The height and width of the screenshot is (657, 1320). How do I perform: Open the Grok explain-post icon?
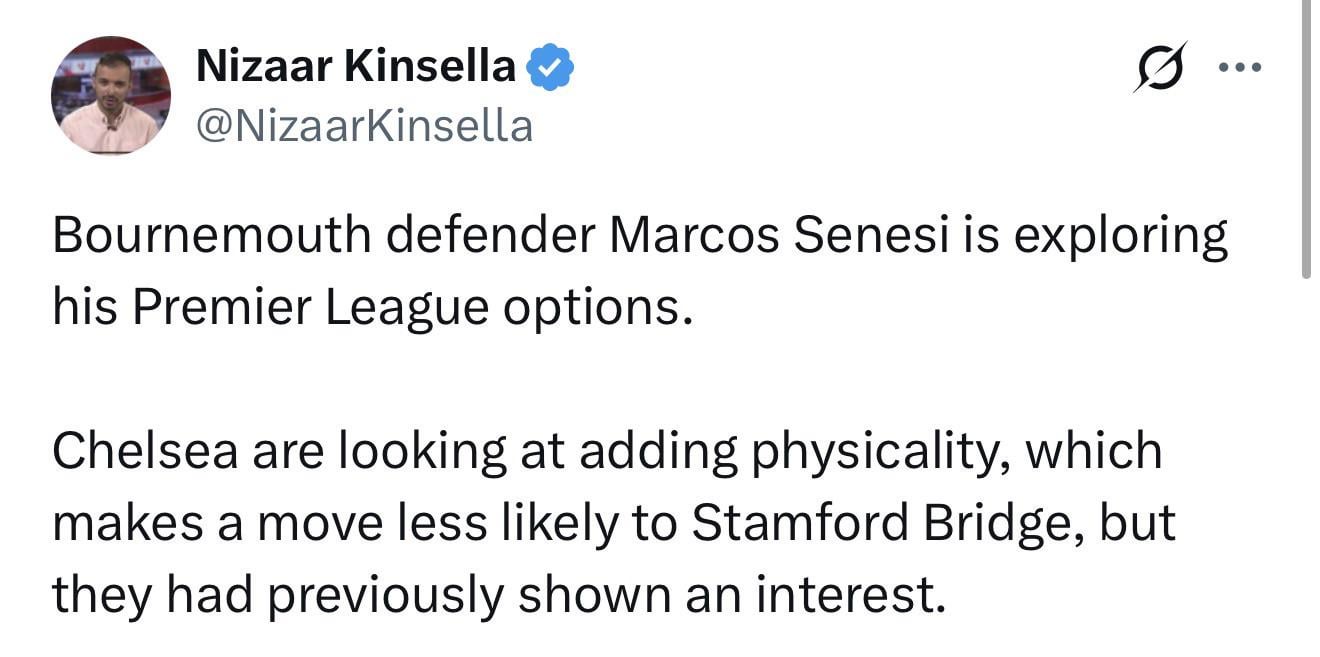point(1160,68)
